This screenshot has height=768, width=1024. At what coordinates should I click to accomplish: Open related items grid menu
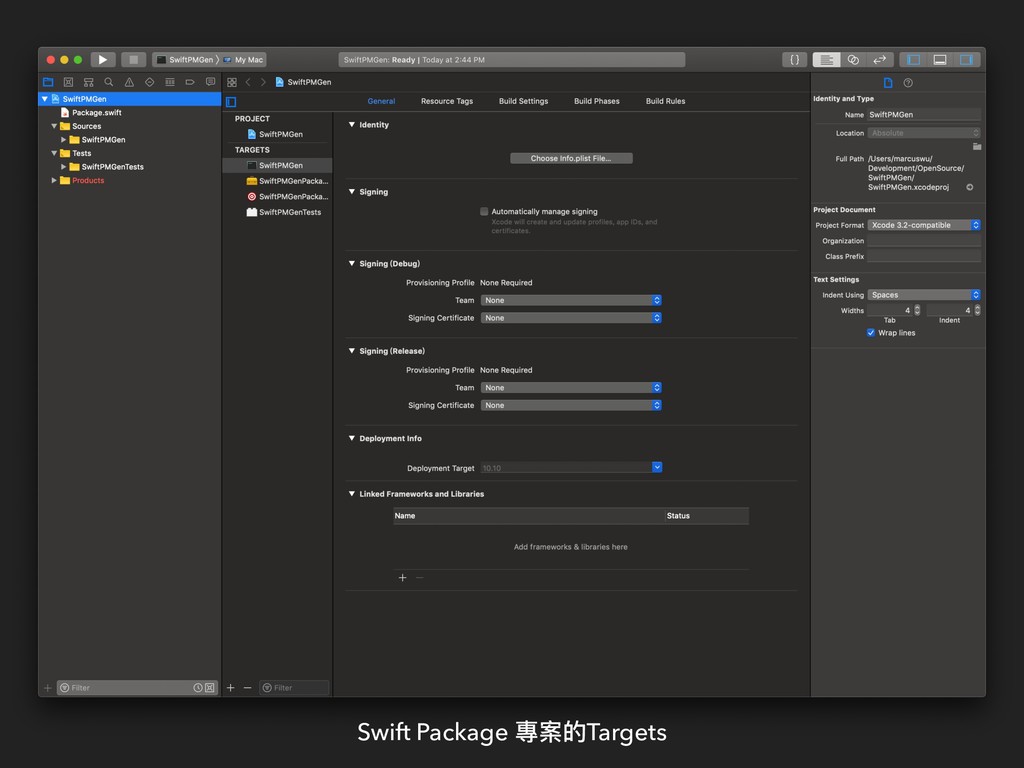point(232,82)
